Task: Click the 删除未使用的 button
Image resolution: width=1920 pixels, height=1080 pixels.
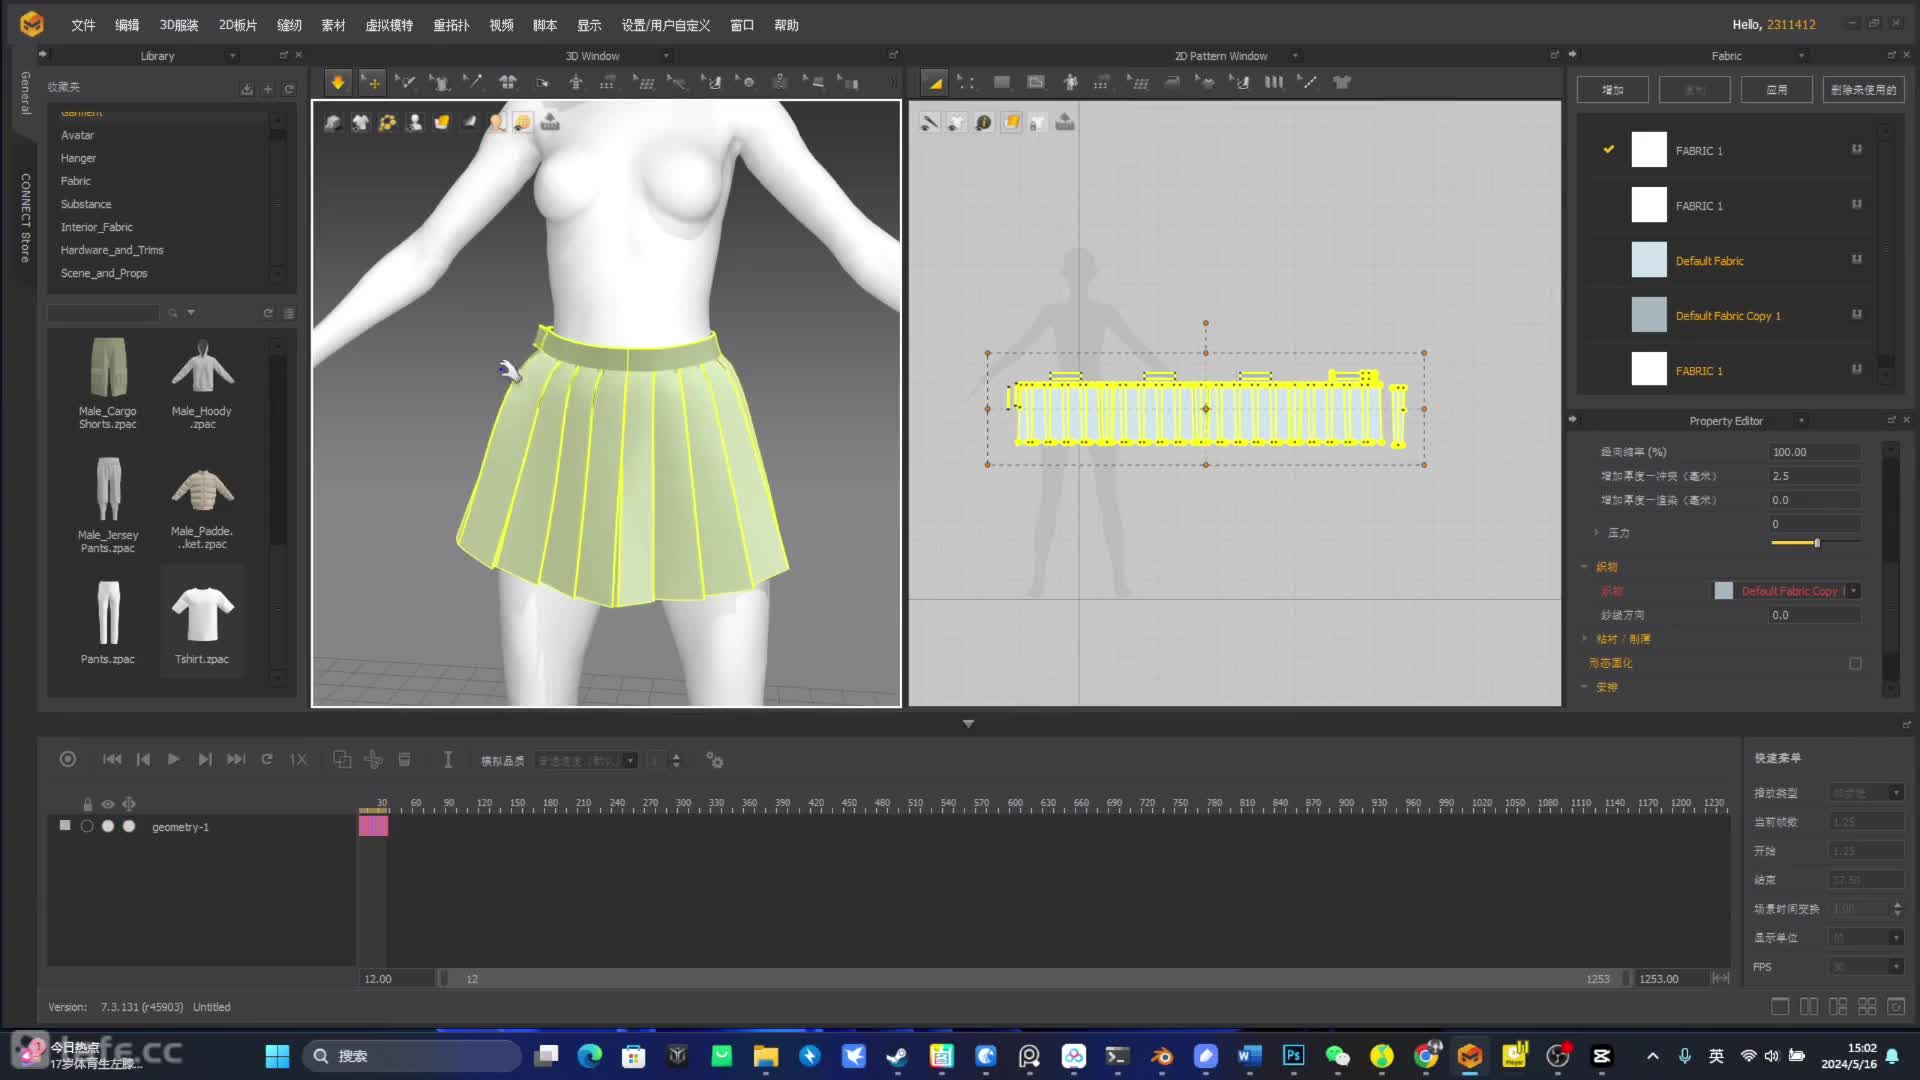Action: coord(1863,89)
